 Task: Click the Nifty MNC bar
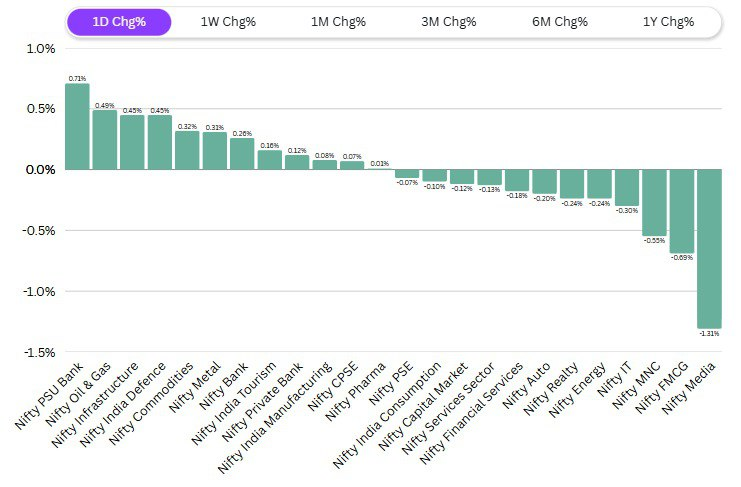[654, 203]
